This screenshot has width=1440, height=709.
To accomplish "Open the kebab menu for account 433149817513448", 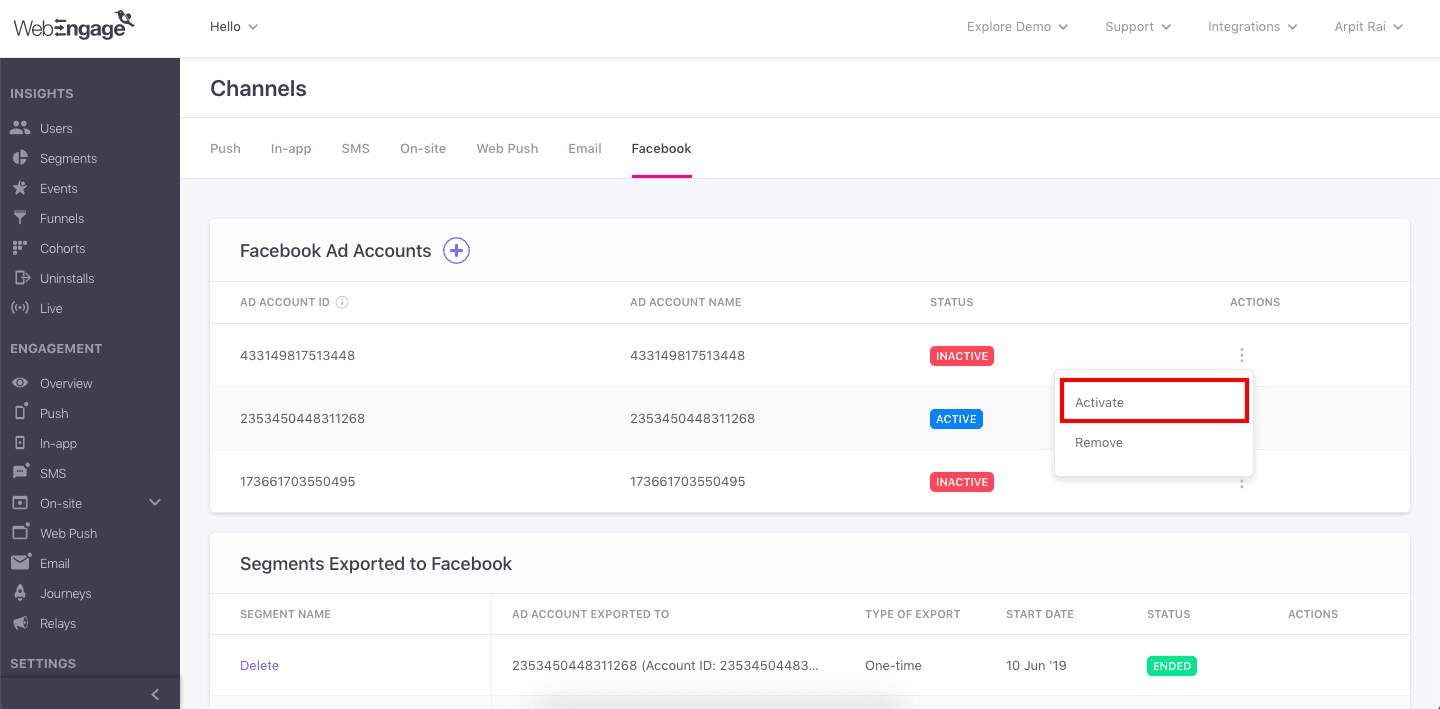I will (1241, 355).
